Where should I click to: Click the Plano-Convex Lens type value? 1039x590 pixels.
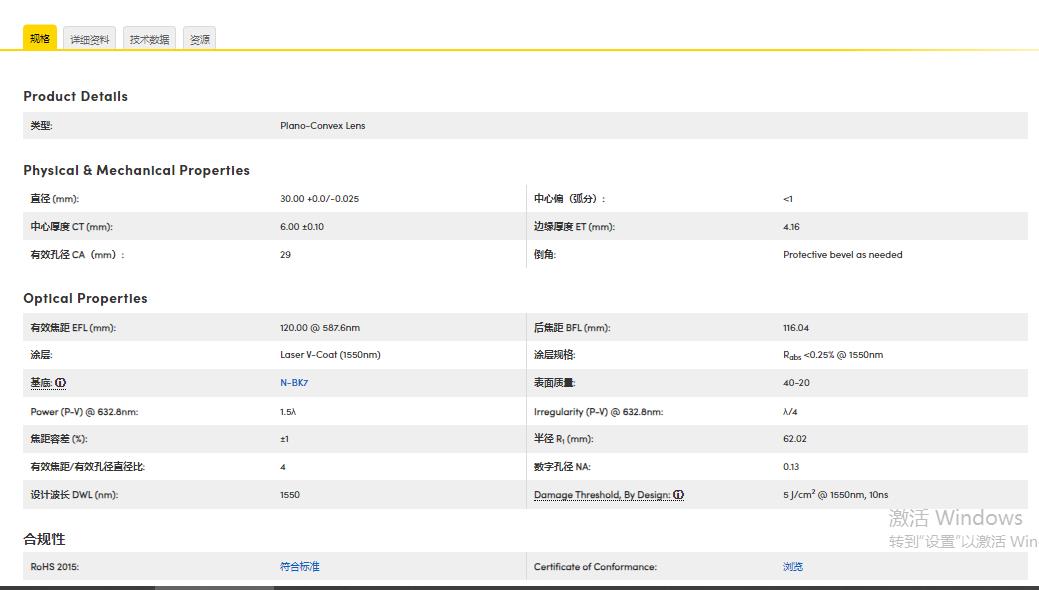click(322, 126)
